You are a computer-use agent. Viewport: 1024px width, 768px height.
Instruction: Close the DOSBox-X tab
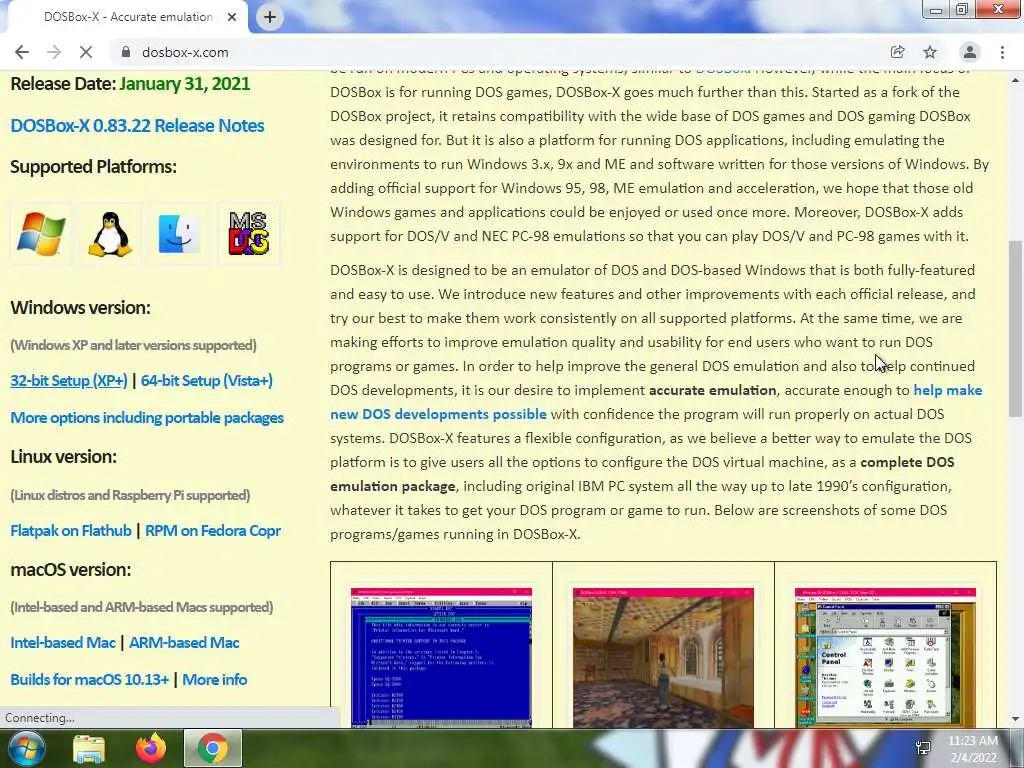pos(232,17)
